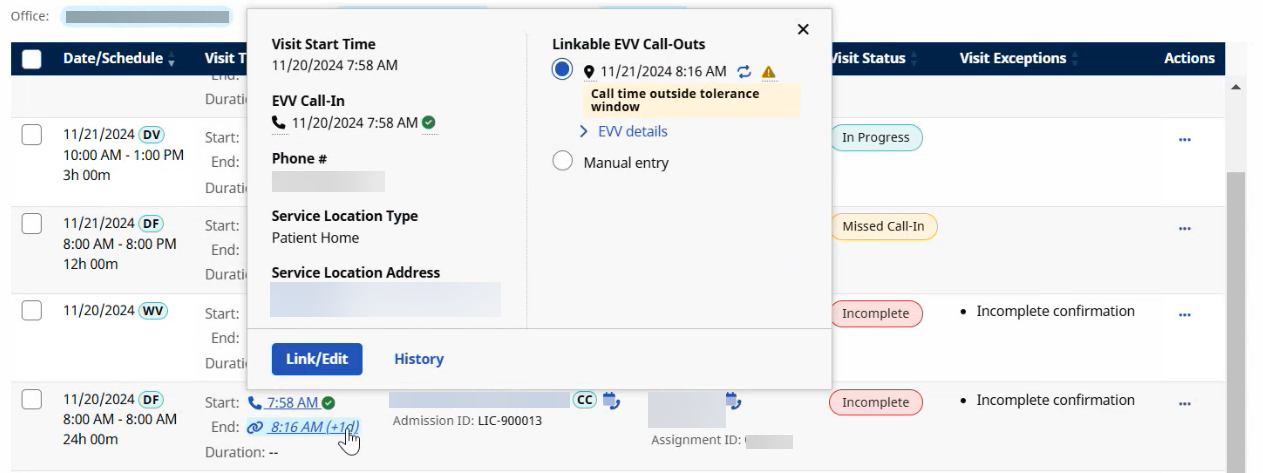Choose the Manual entry radio option
Image resolution: width=1263 pixels, height=473 pixels.
(562, 162)
